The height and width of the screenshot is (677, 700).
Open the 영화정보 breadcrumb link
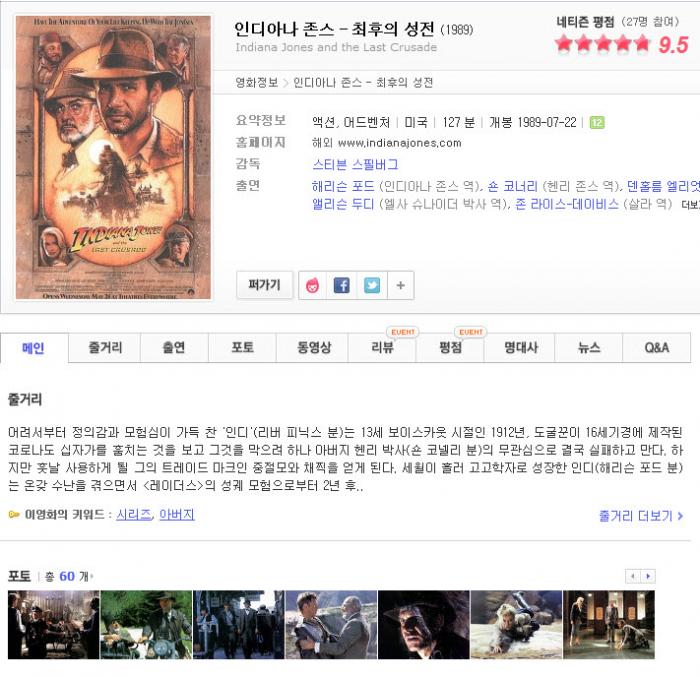click(257, 82)
